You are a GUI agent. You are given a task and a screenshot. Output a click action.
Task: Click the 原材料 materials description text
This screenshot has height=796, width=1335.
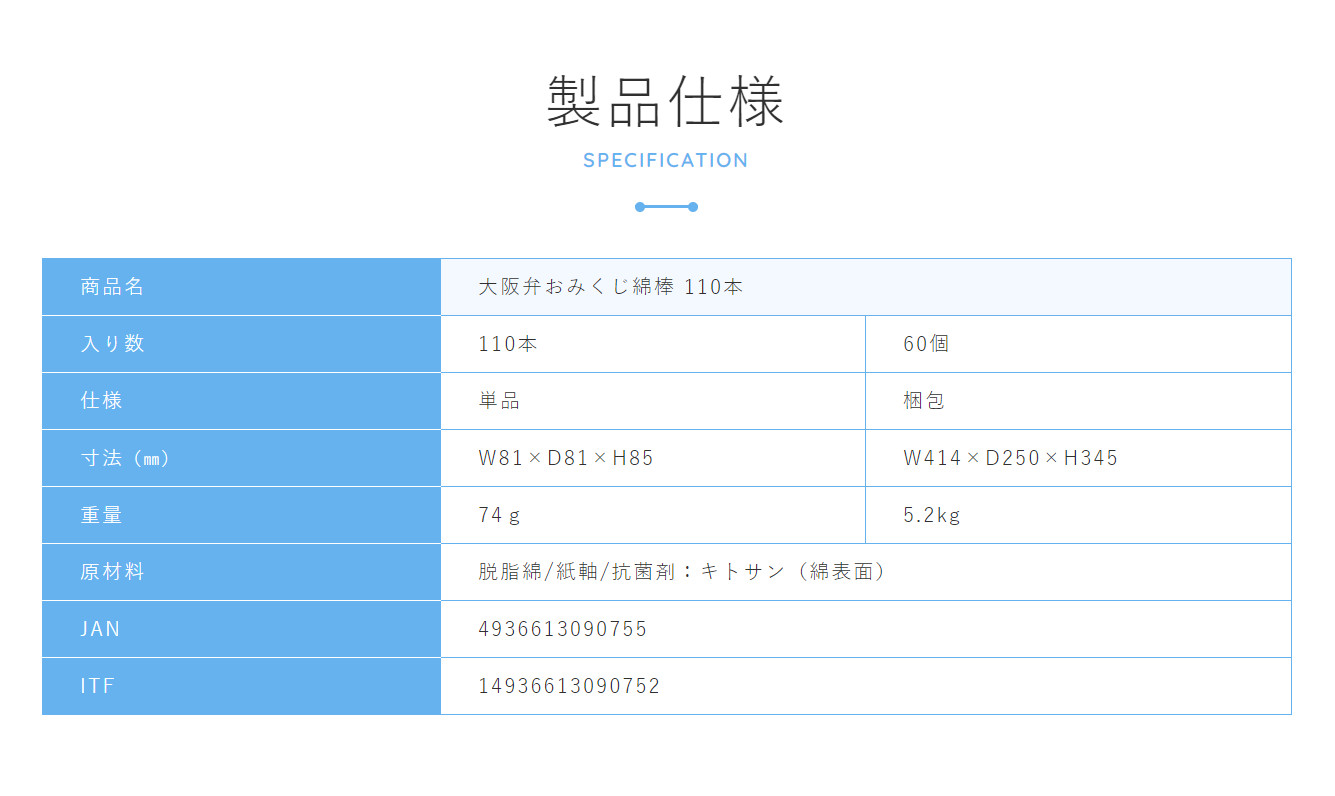click(x=683, y=572)
